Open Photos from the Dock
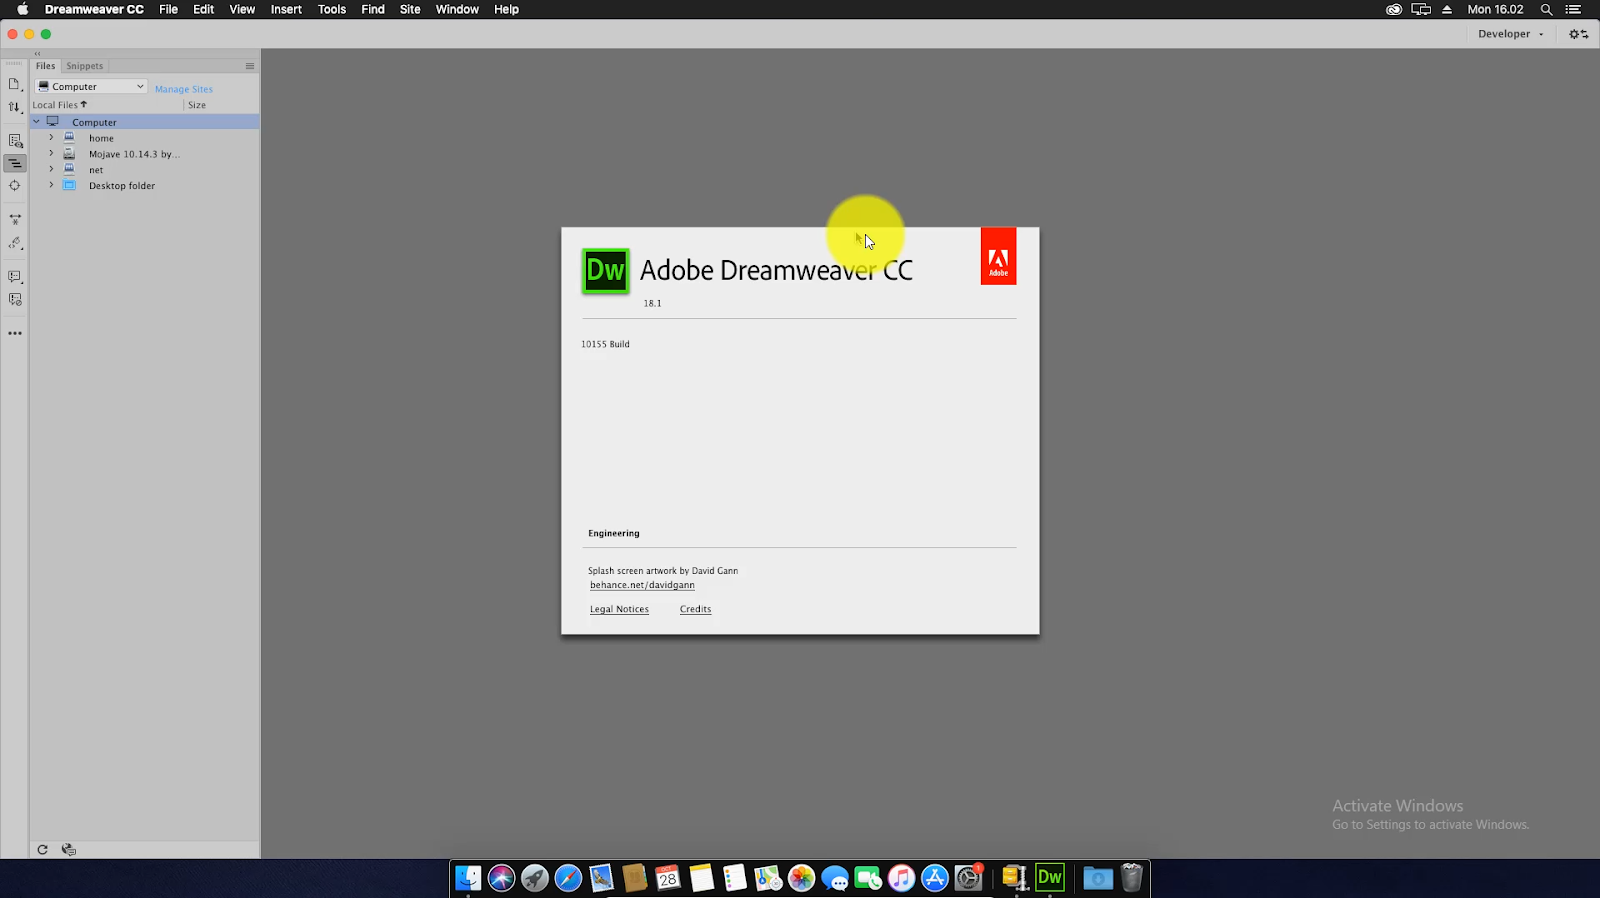Screen dimensions: 1600x898 pos(802,878)
